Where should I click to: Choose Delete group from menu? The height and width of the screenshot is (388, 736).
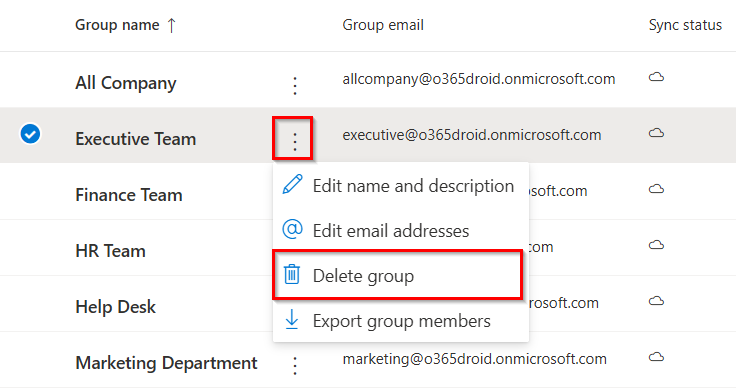400,275
